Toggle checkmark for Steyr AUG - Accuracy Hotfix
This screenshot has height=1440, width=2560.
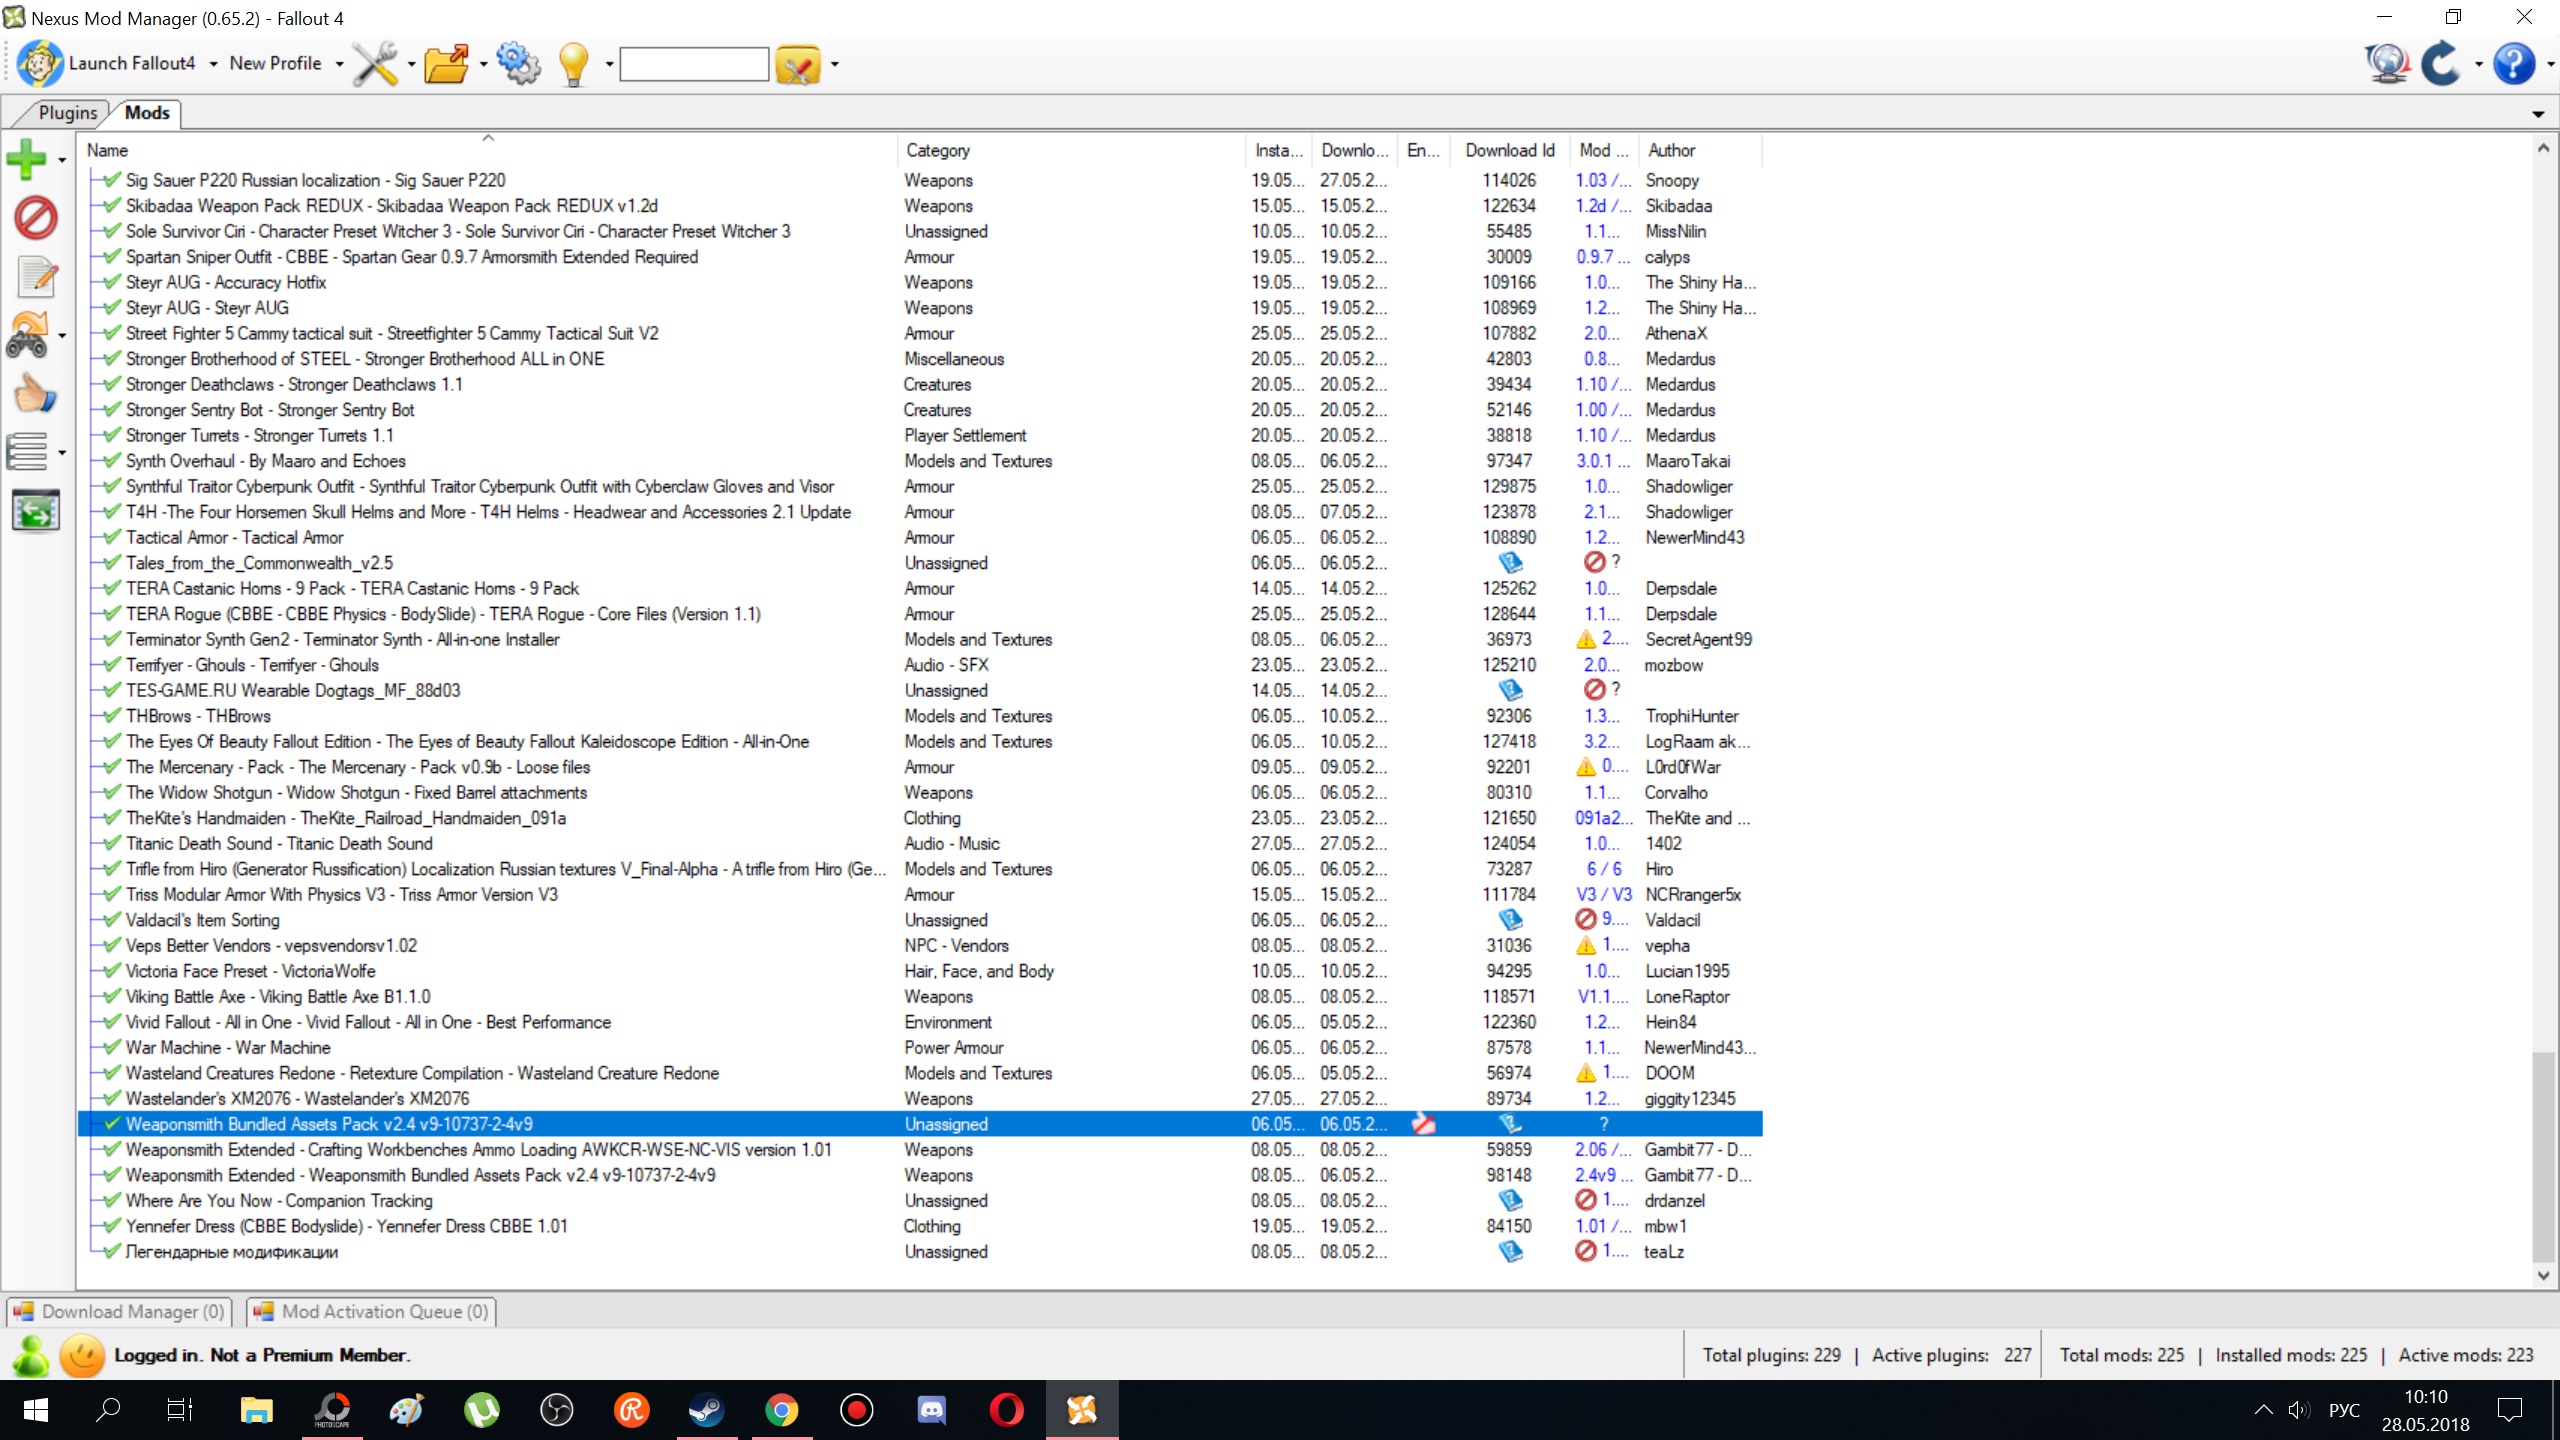113,282
